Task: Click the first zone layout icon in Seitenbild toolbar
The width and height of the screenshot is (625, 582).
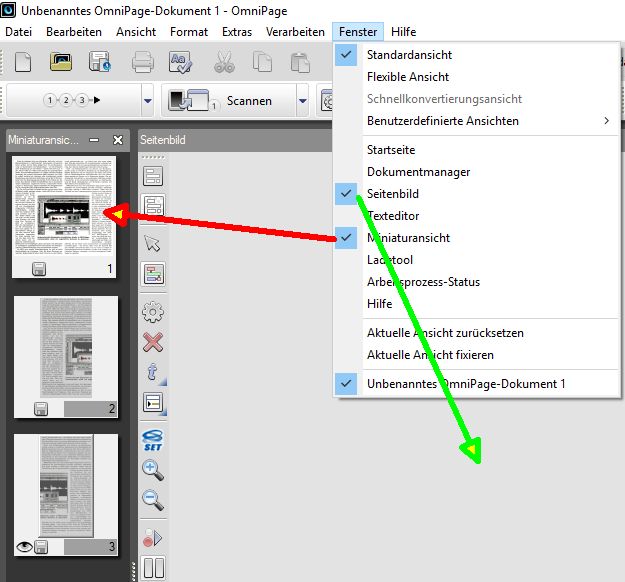Action: [x=153, y=176]
